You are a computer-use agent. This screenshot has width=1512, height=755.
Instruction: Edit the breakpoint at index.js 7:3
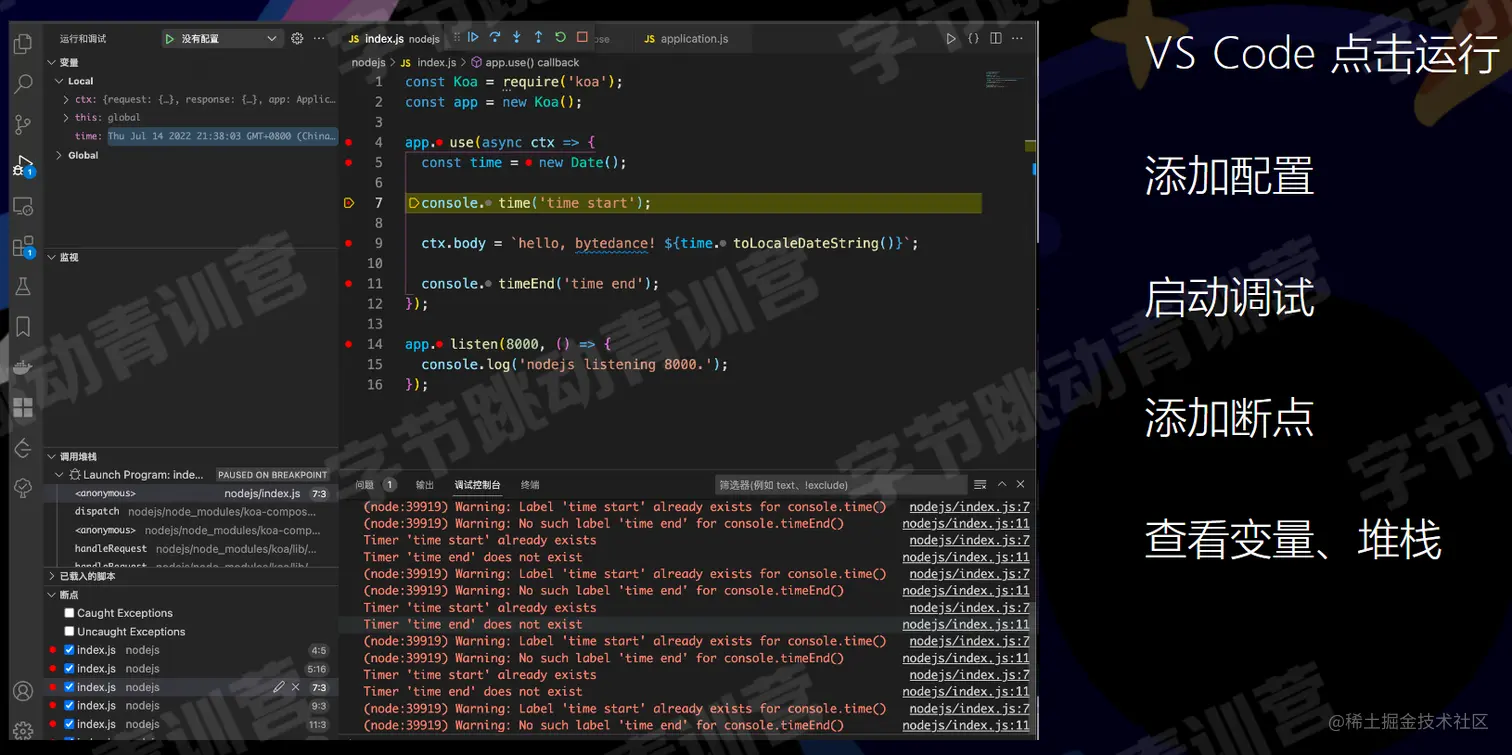coord(279,687)
